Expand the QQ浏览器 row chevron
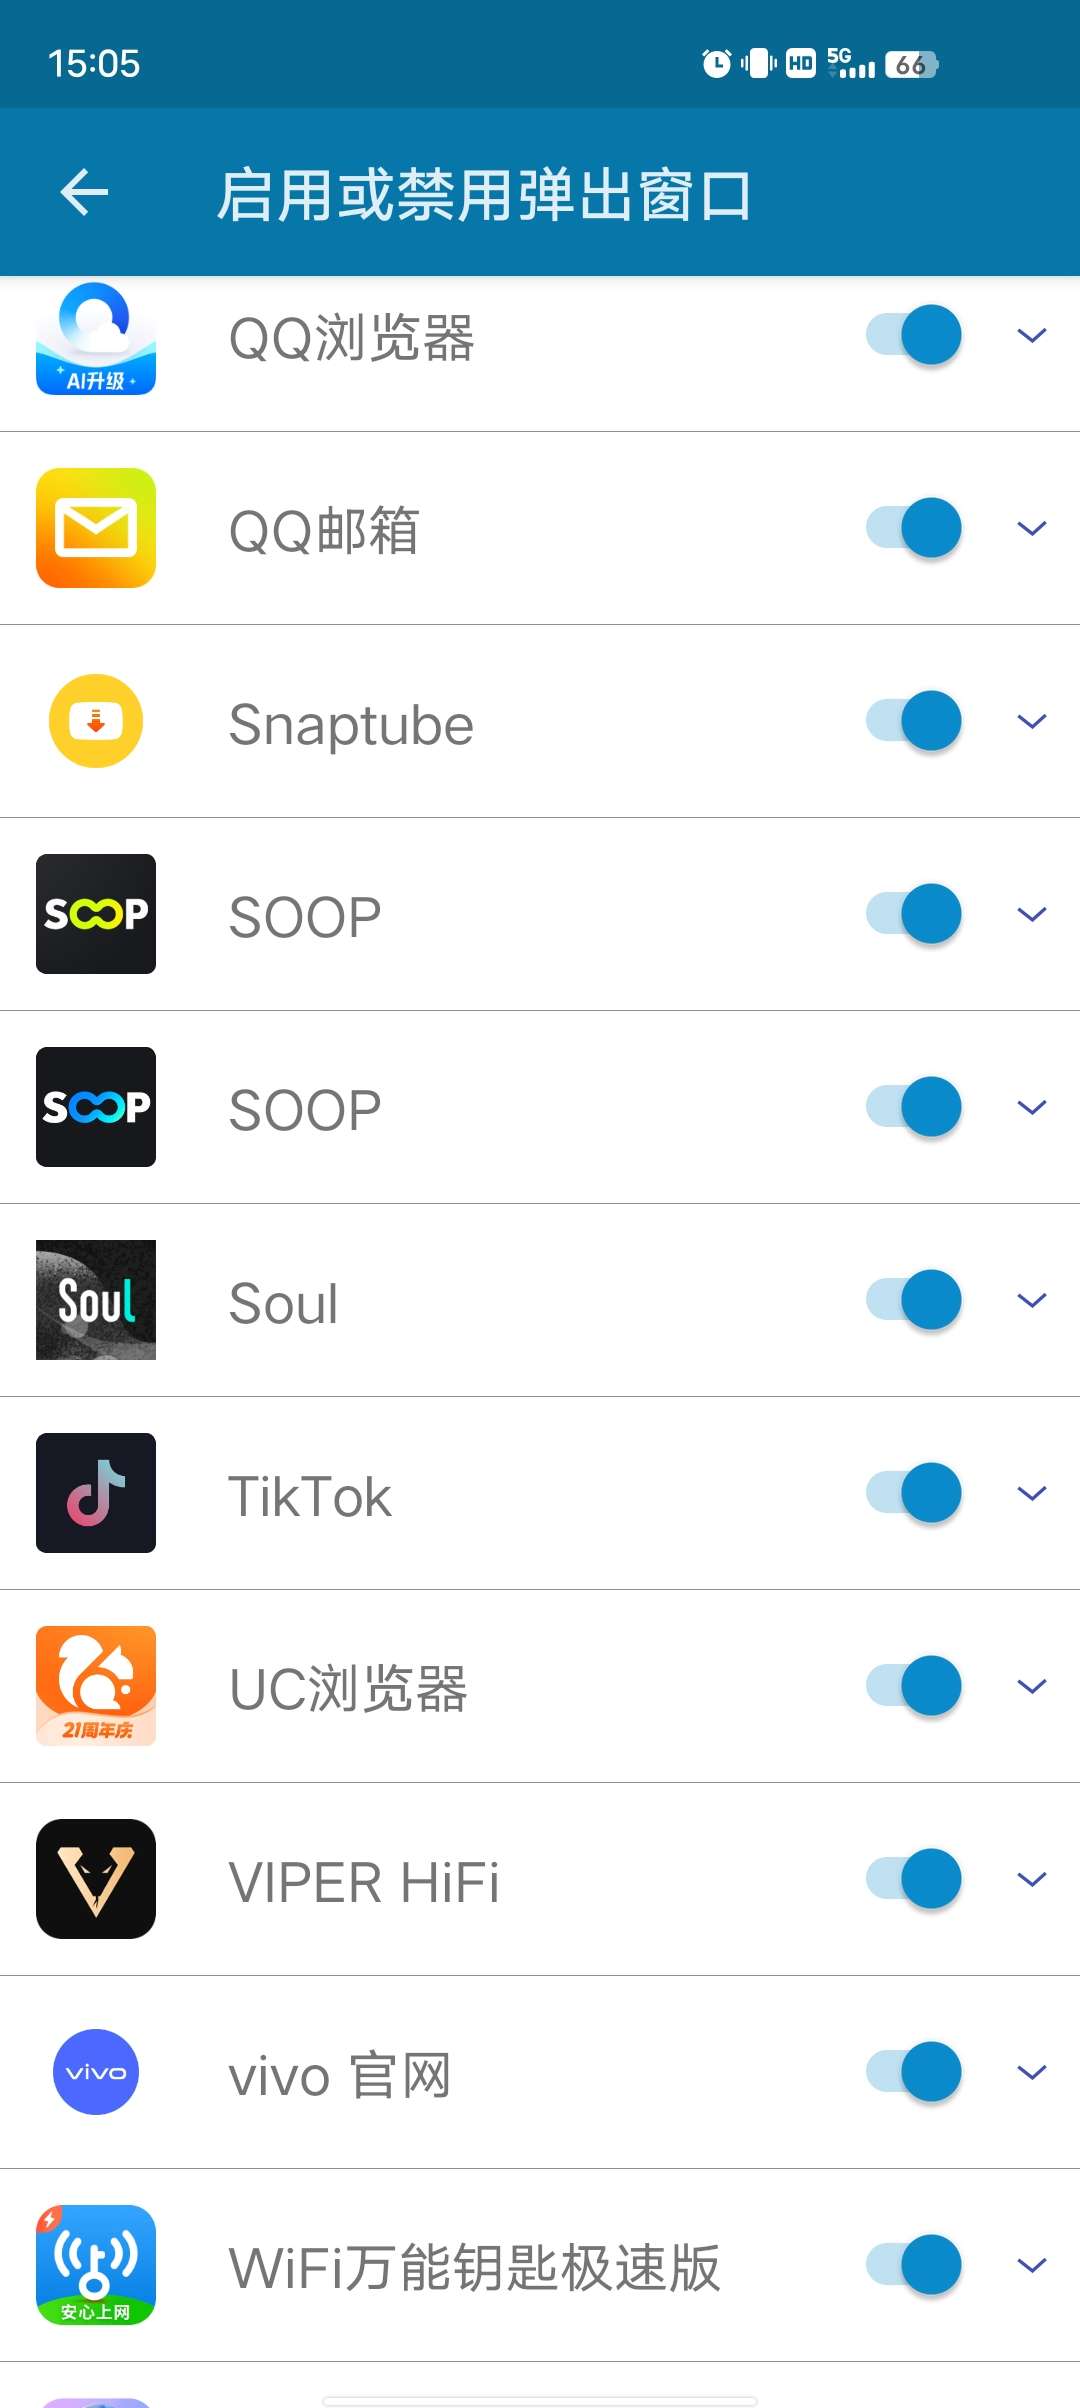This screenshot has height=2408, width=1080. (1031, 336)
